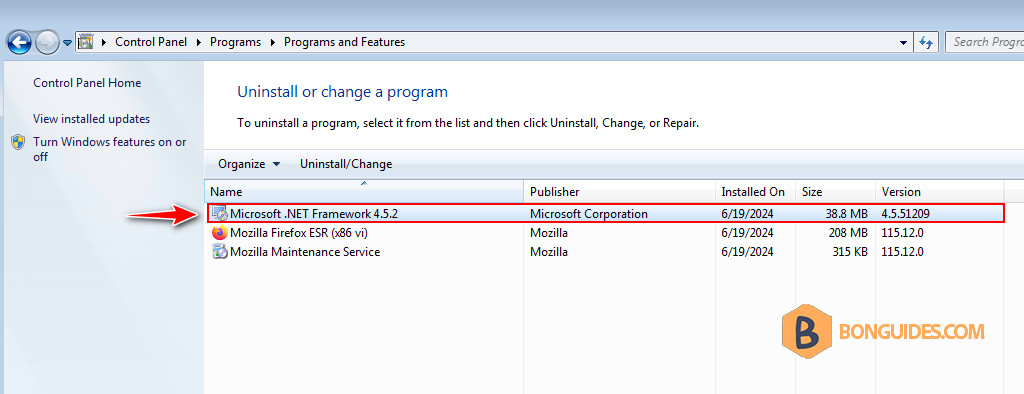This screenshot has width=1024, height=394.
Task: Click the Mozilla Maintenance Service icon
Action: pos(220,252)
